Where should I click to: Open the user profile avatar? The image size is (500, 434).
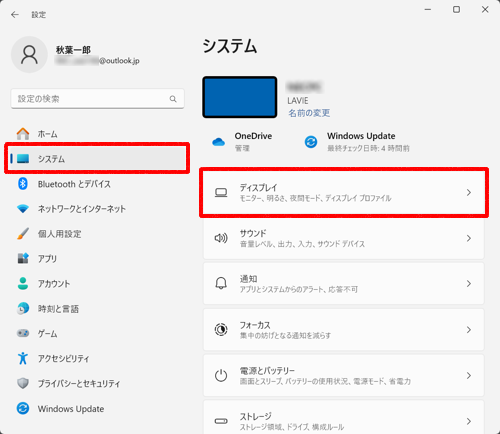29,55
